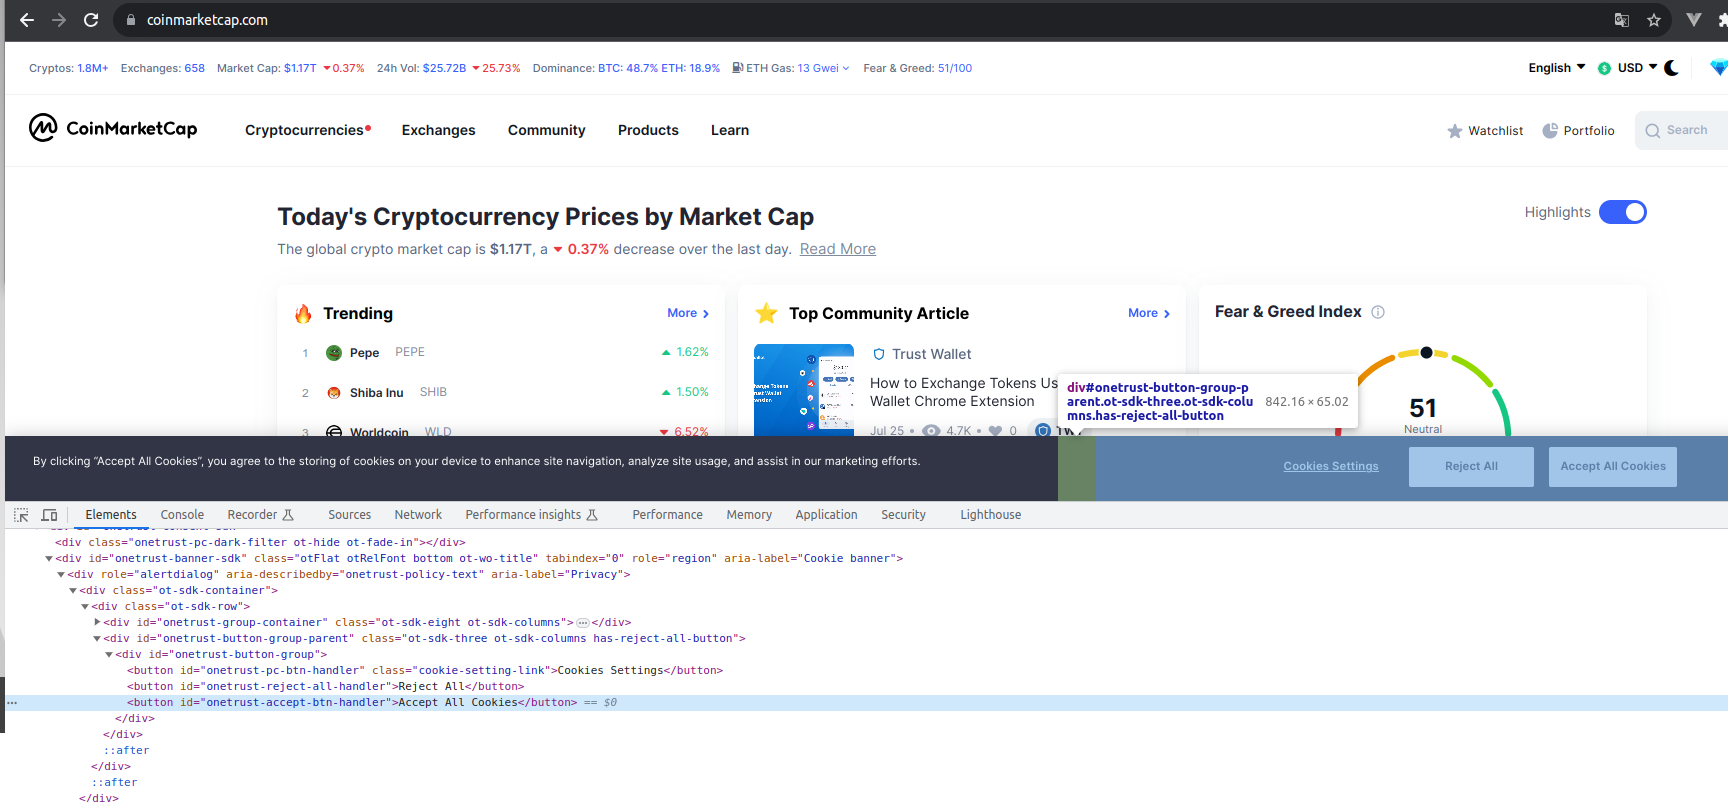Expand the onetrust-group-container div node

pos(97,622)
